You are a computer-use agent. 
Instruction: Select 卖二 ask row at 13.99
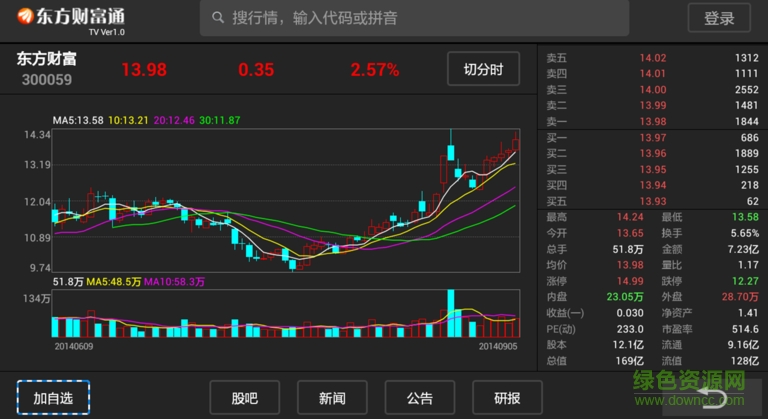click(x=652, y=105)
